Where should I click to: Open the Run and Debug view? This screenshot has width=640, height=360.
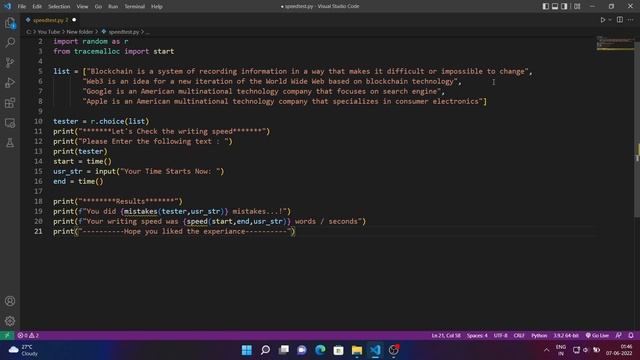point(10,82)
